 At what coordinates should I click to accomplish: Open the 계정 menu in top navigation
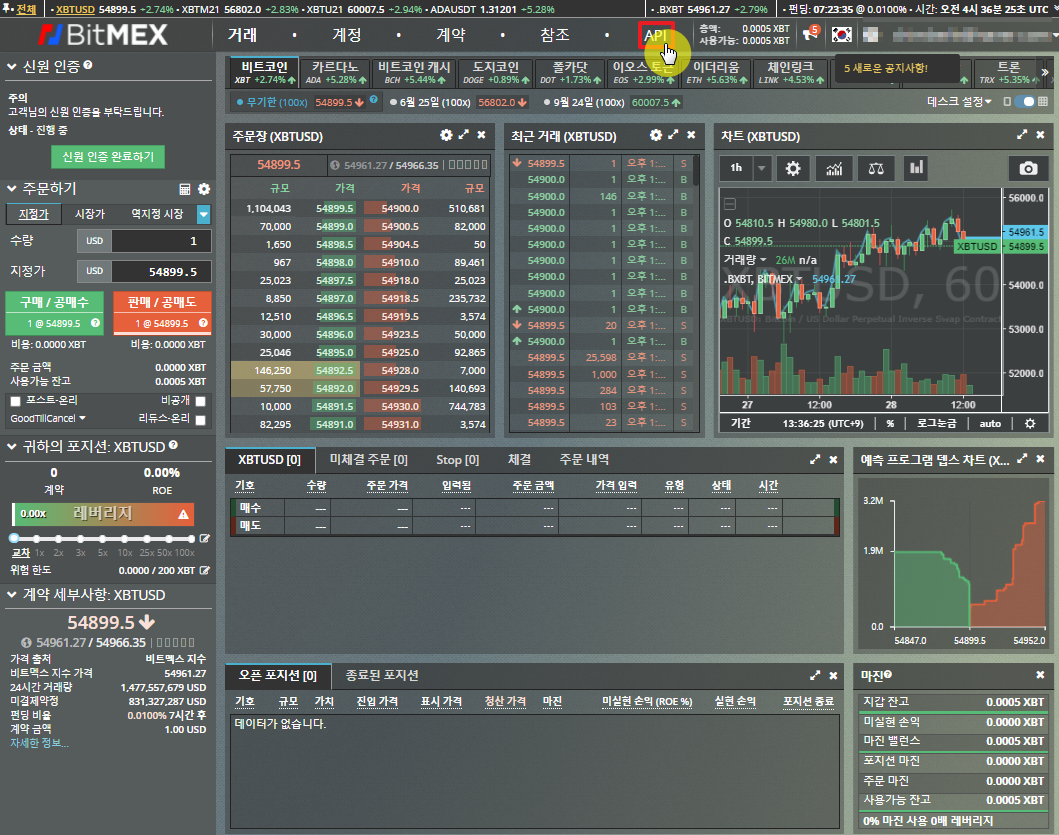[x=346, y=35]
